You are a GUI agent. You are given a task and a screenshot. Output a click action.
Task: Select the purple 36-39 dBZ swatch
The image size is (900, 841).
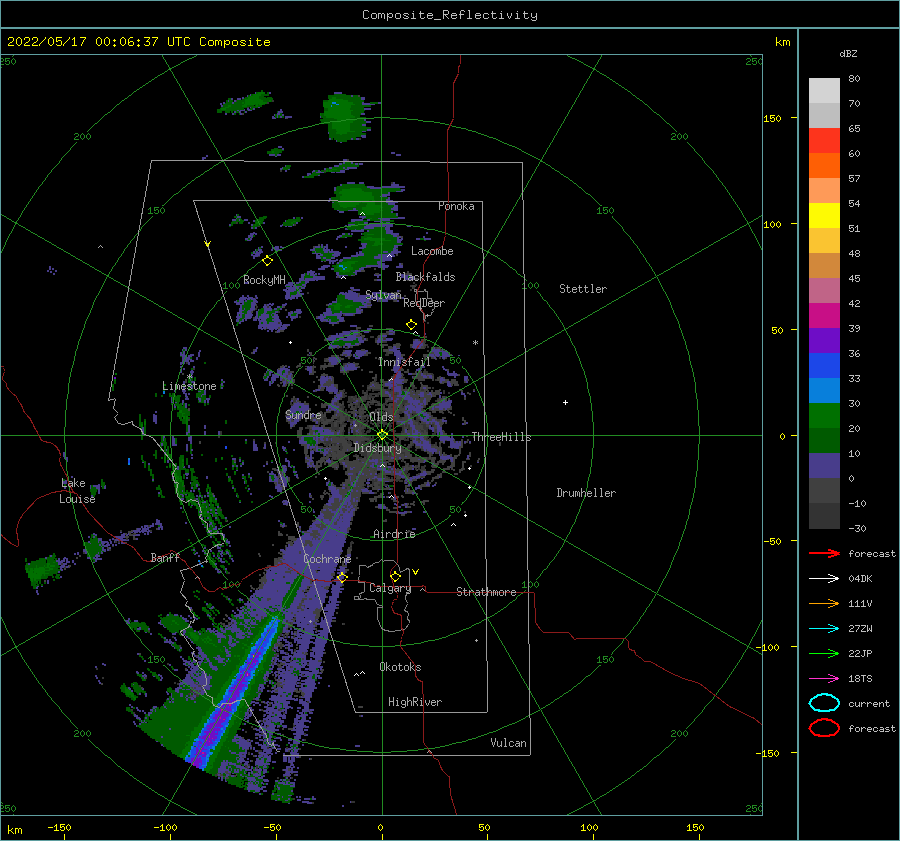824,341
